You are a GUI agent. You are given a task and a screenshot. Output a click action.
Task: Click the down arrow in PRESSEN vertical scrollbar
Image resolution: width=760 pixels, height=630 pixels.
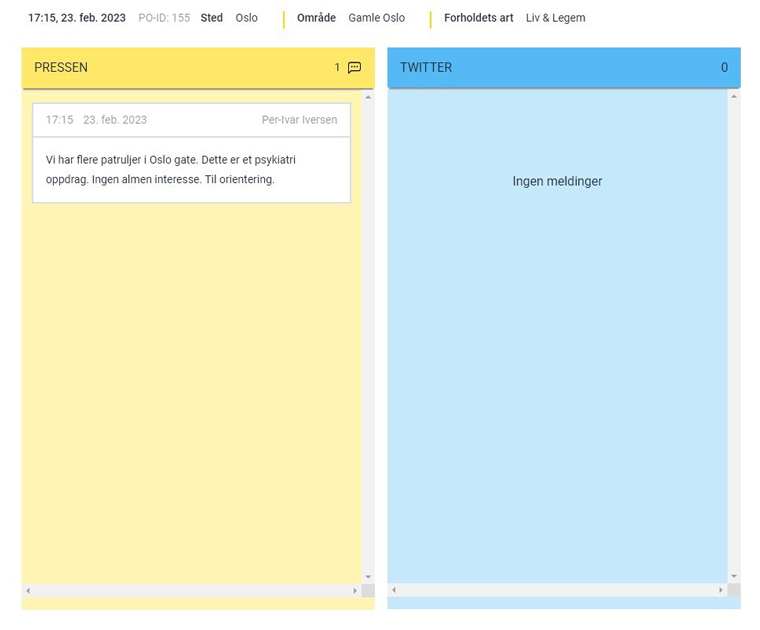pos(368,577)
